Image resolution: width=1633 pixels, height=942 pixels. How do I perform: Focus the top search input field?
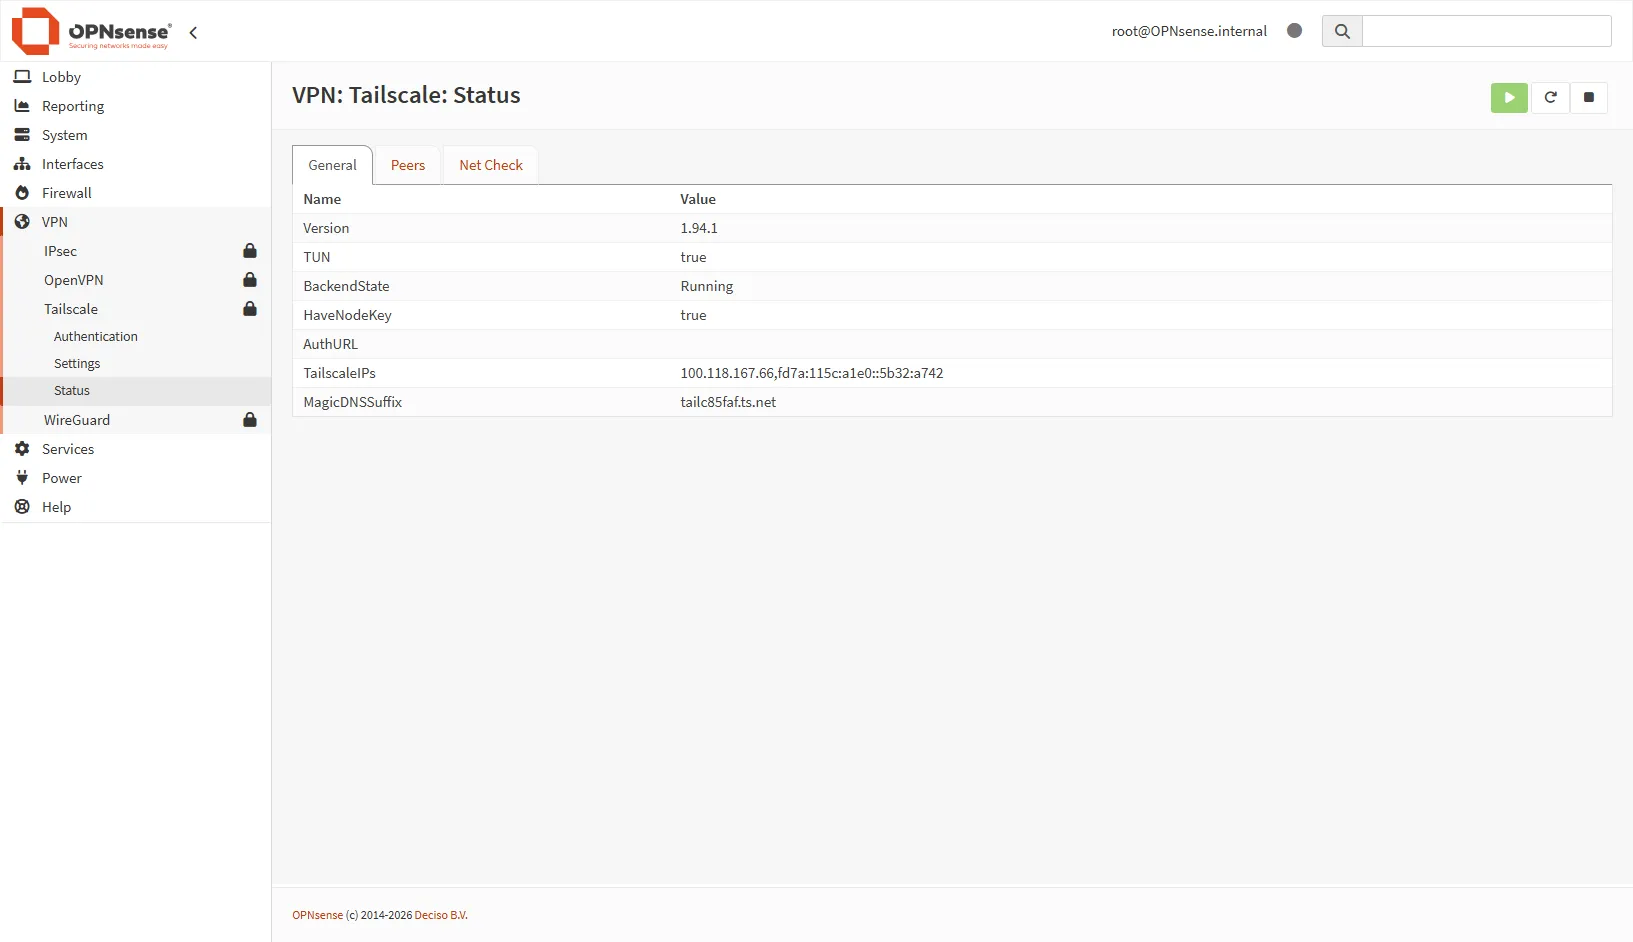point(1486,32)
